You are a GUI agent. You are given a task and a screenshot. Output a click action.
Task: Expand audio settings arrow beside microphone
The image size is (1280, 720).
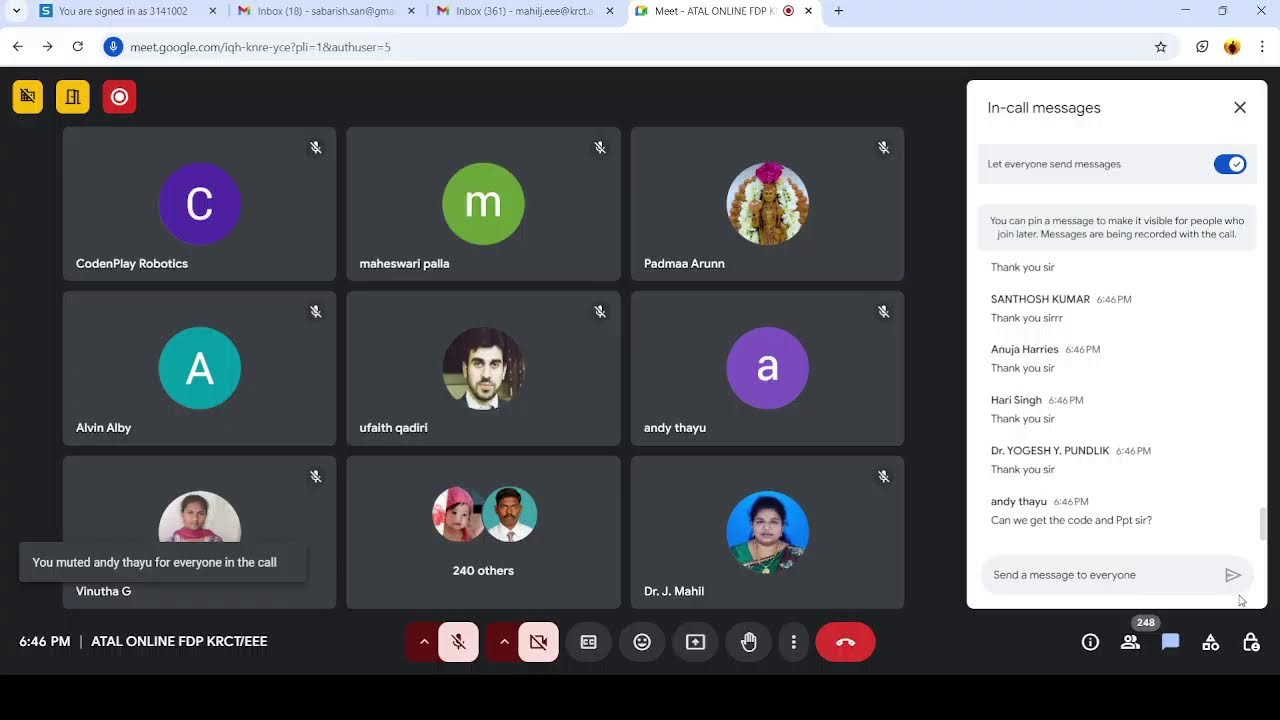pos(423,642)
